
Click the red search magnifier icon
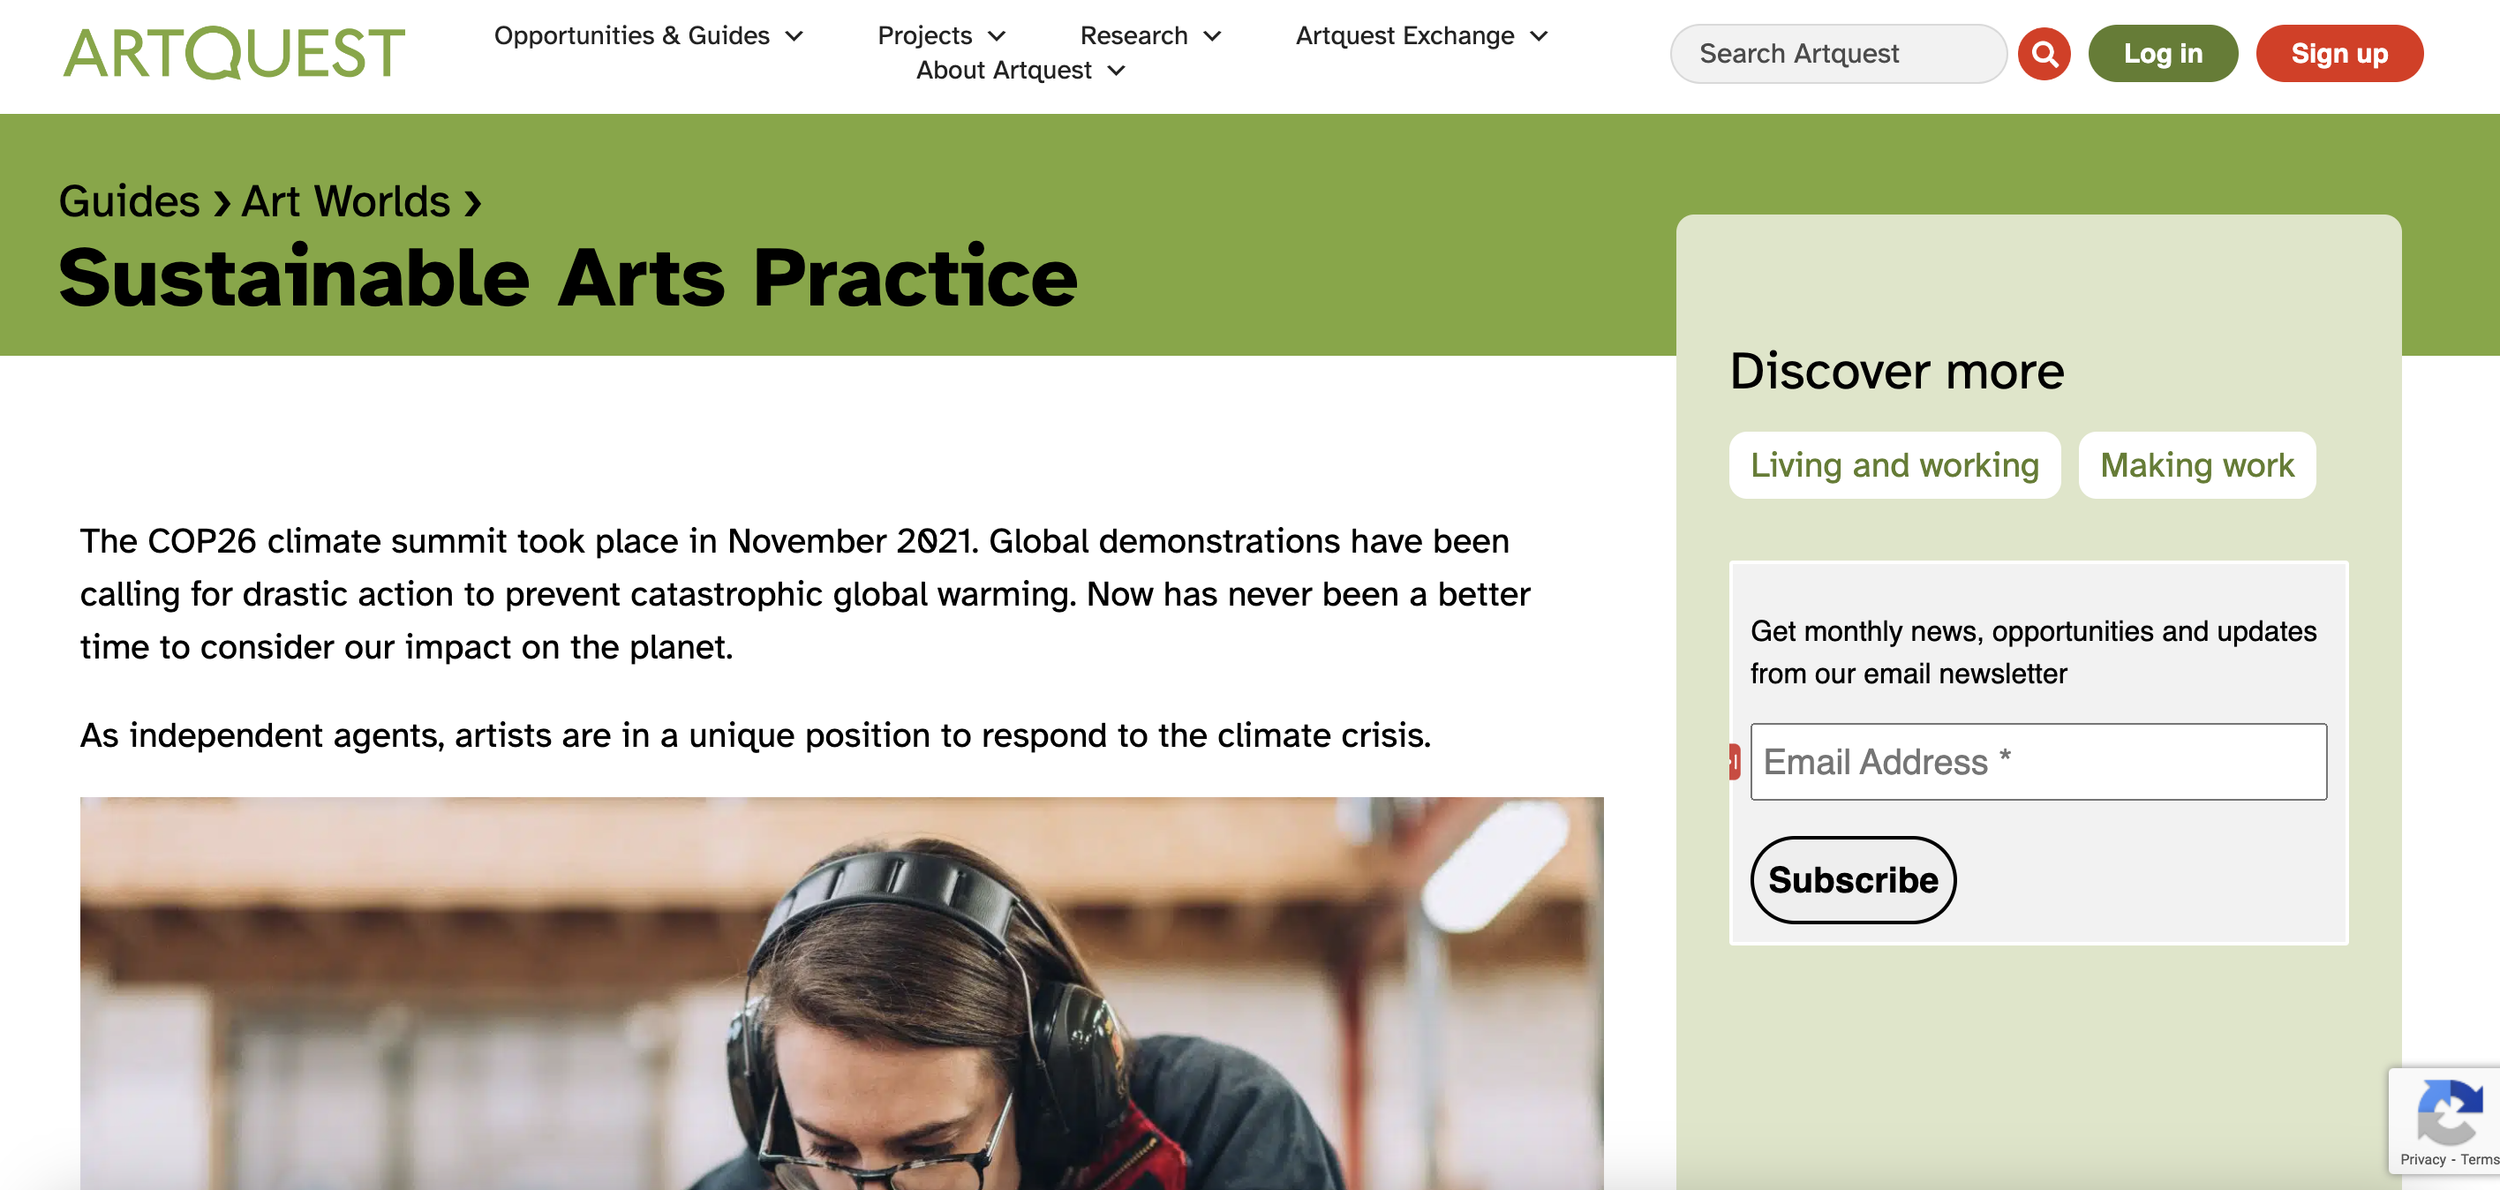[2043, 53]
